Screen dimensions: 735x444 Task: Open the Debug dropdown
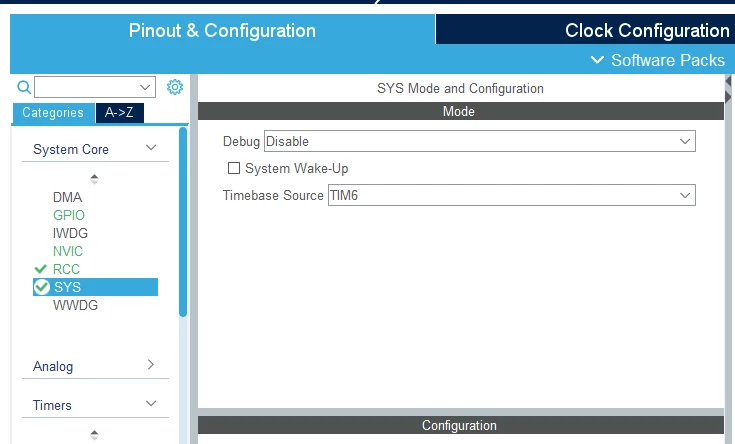pyautogui.click(x=480, y=141)
